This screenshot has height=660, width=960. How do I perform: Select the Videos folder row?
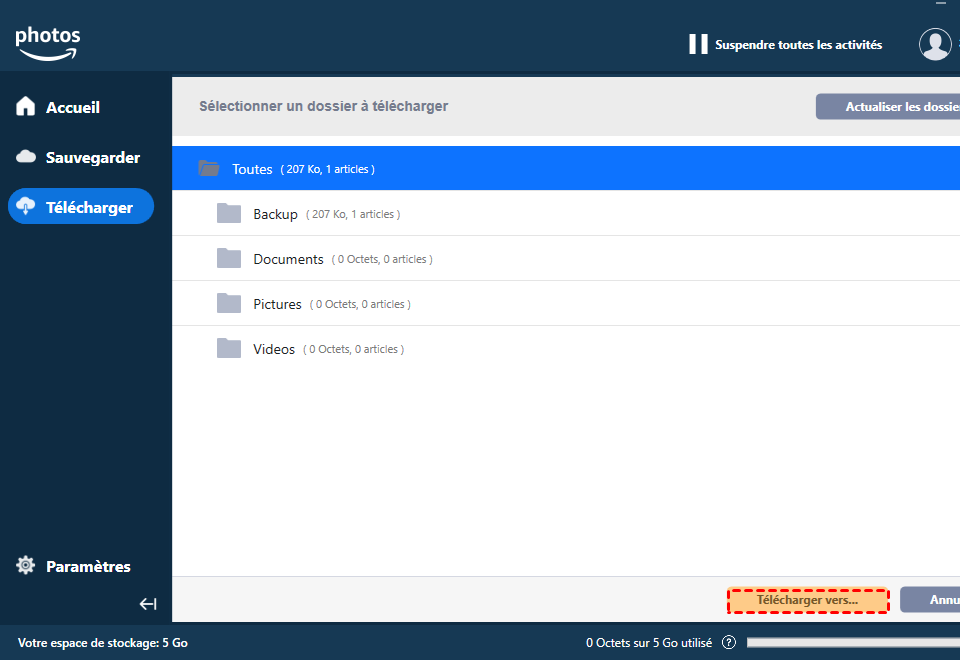click(566, 348)
